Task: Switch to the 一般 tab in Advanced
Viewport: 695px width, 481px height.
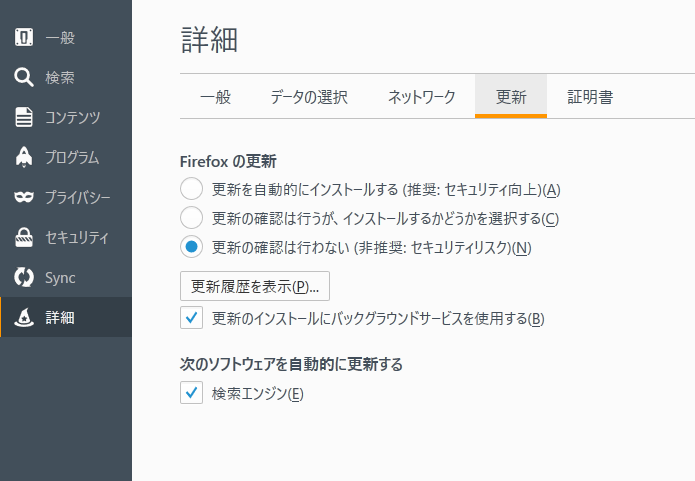Action: tap(215, 97)
